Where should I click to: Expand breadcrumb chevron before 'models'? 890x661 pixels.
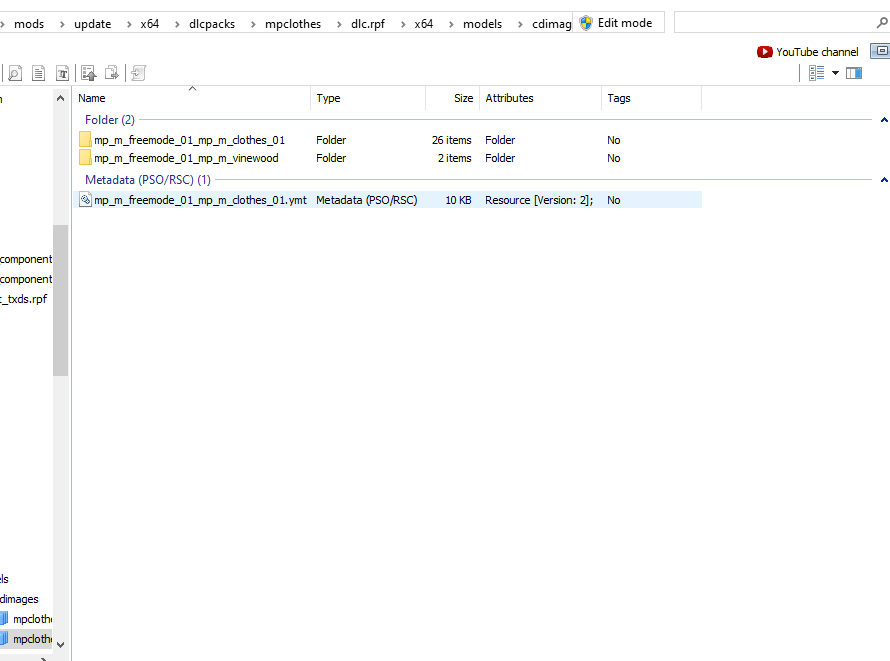point(451,24)
